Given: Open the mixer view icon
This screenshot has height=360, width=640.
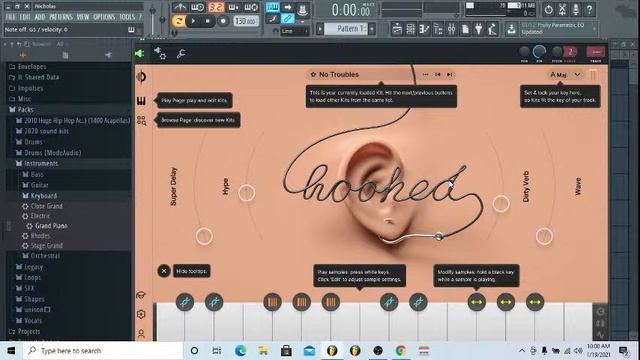Looking at the screenshot, I should [451, 29].
